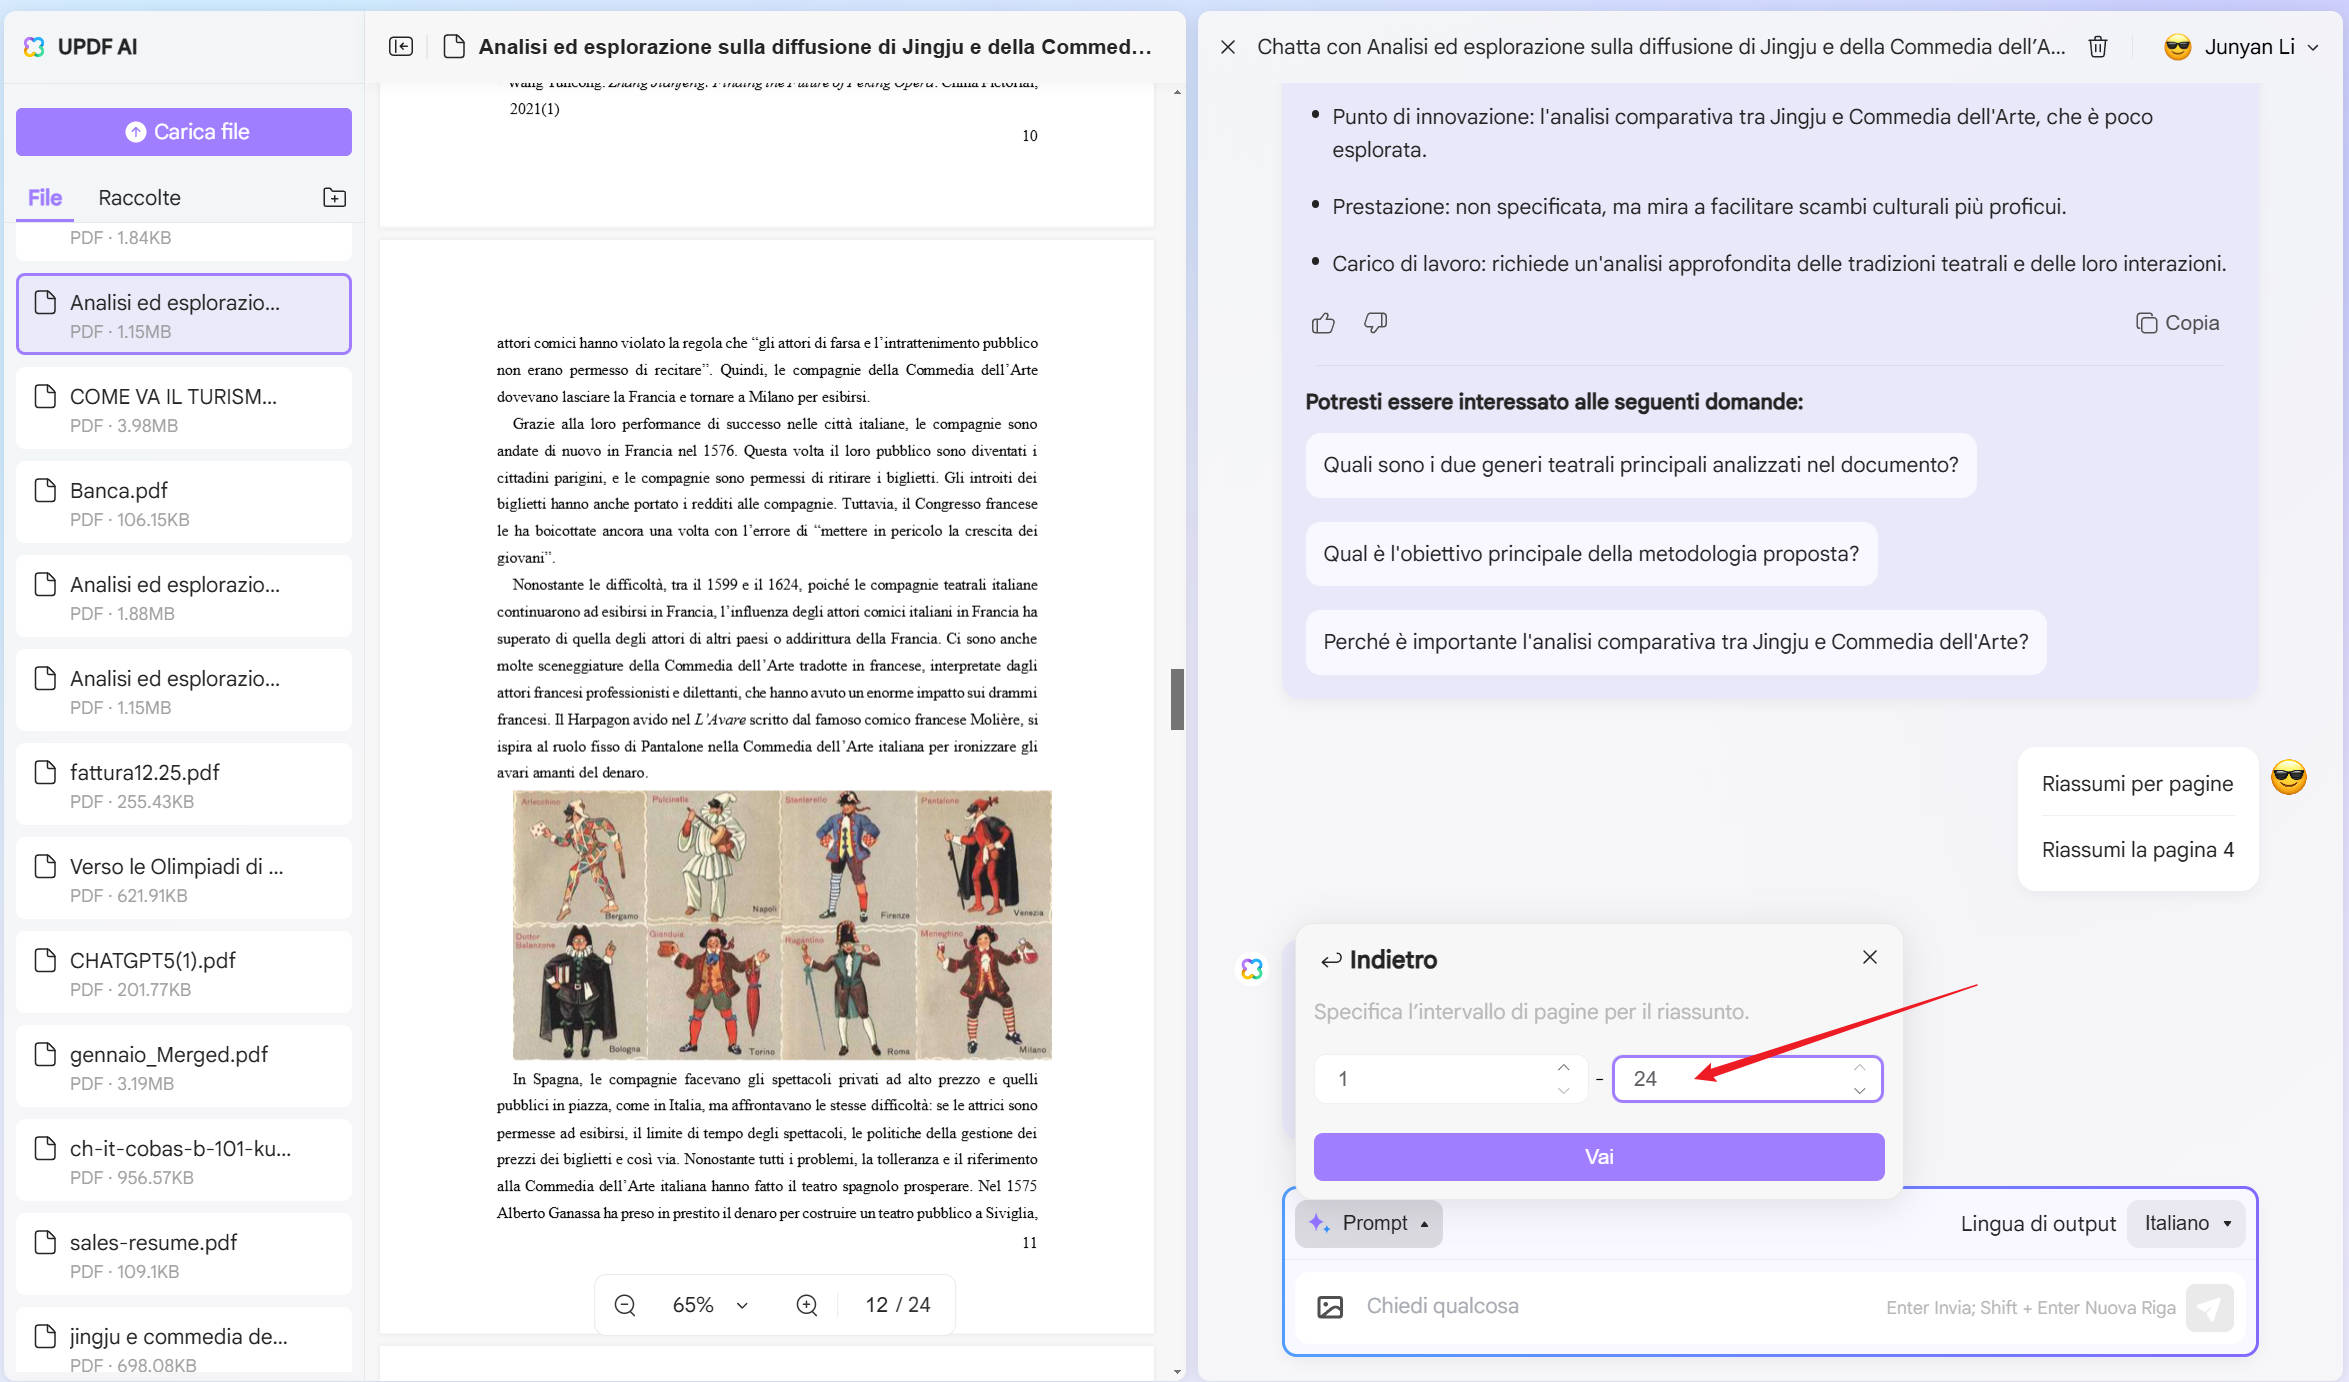Collapse the file sidebar panel icon

pos(401,47)
